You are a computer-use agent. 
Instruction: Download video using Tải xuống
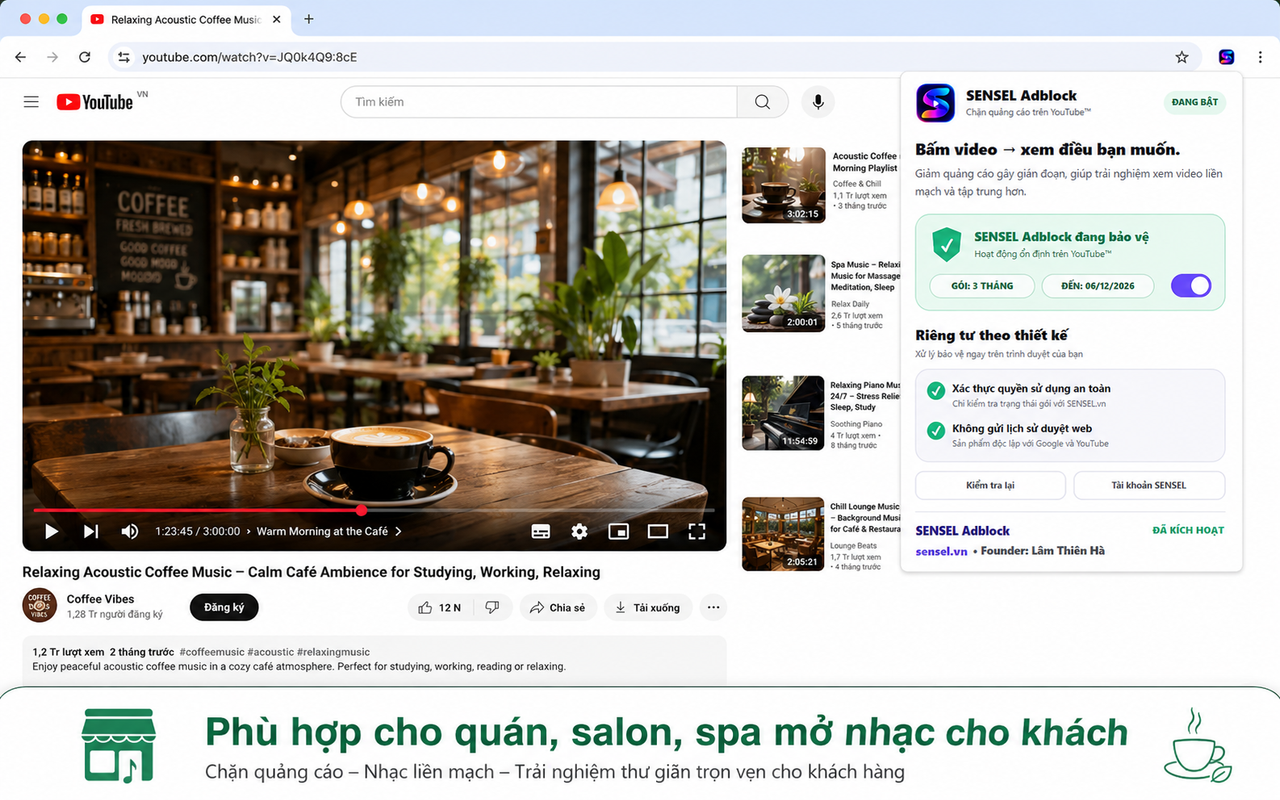tap(647, 607)
